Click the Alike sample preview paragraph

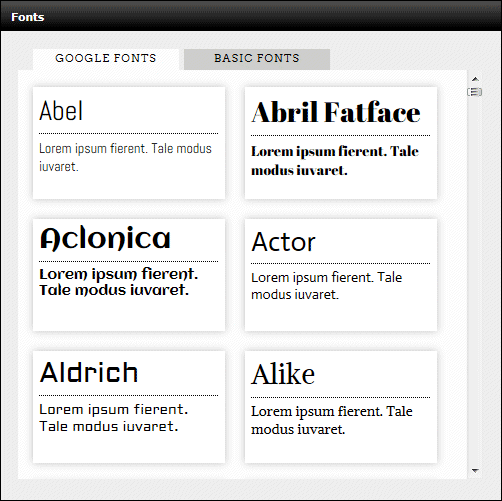coord(332,420)
